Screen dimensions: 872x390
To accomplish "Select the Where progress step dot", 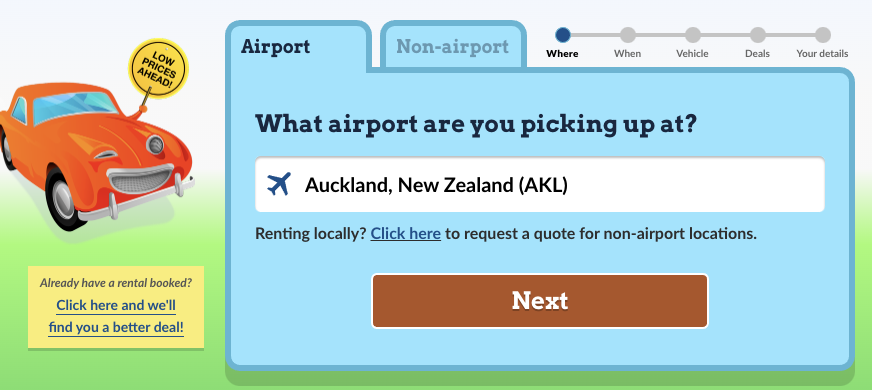I will pyautogui.click(x=563, y=35).
